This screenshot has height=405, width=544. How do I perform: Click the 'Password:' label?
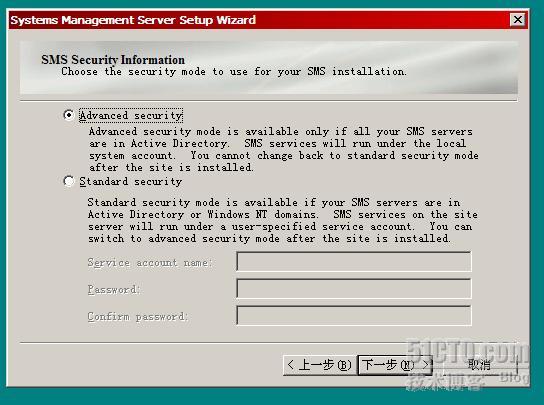tap(113, 289)
